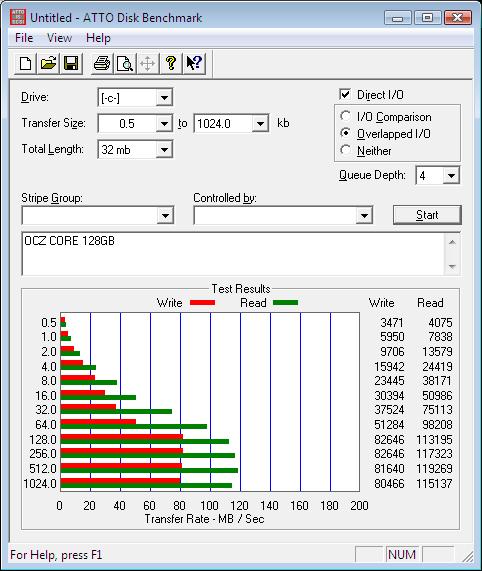Open the Queue Depth dropdown
Screen dimensions: 482x571
click(x=451, y=176)
